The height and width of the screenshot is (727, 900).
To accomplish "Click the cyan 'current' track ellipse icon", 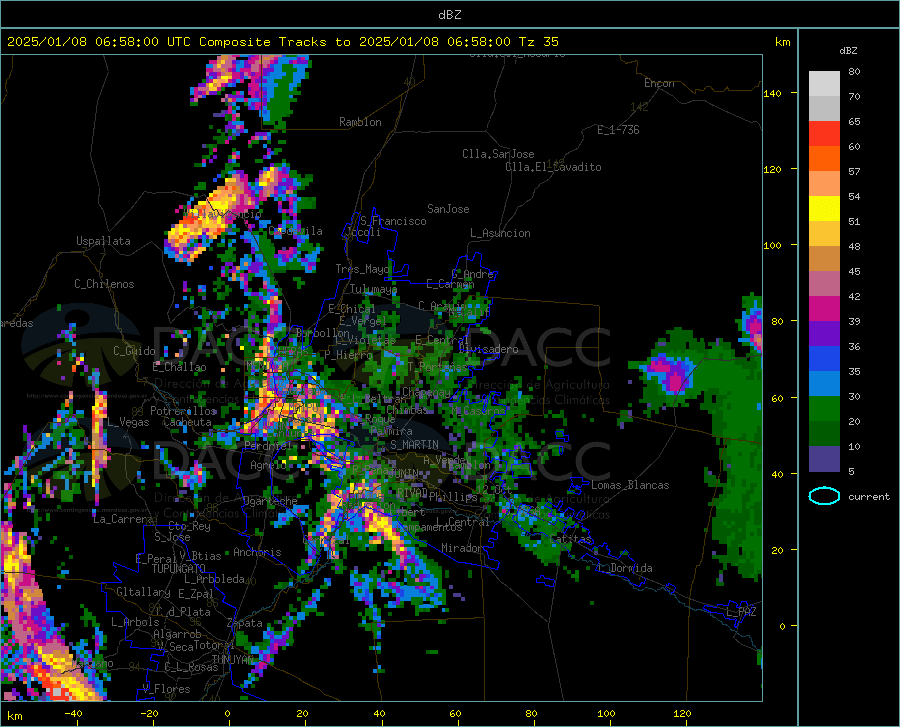I will tap(824, 496).
